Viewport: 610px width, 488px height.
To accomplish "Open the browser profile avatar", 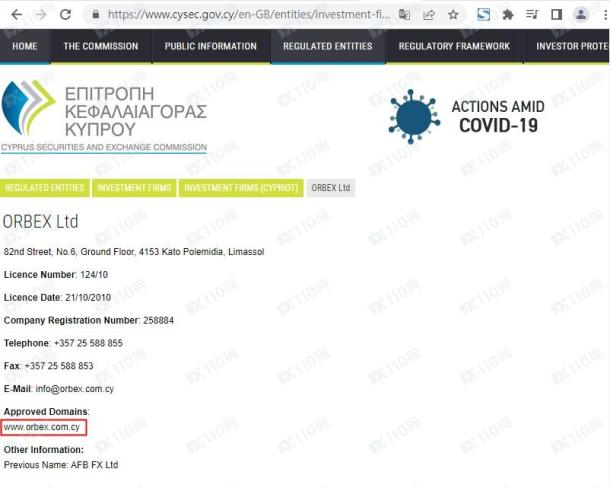I will click(581, 15).
